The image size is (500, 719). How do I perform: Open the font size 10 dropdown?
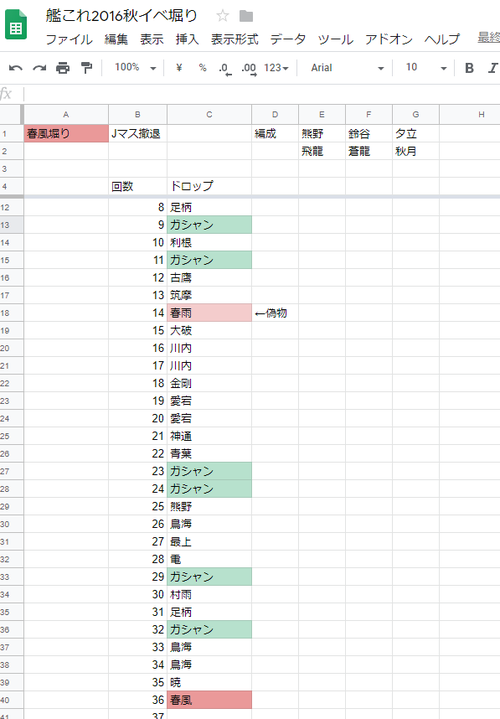(x=426, y=68)
